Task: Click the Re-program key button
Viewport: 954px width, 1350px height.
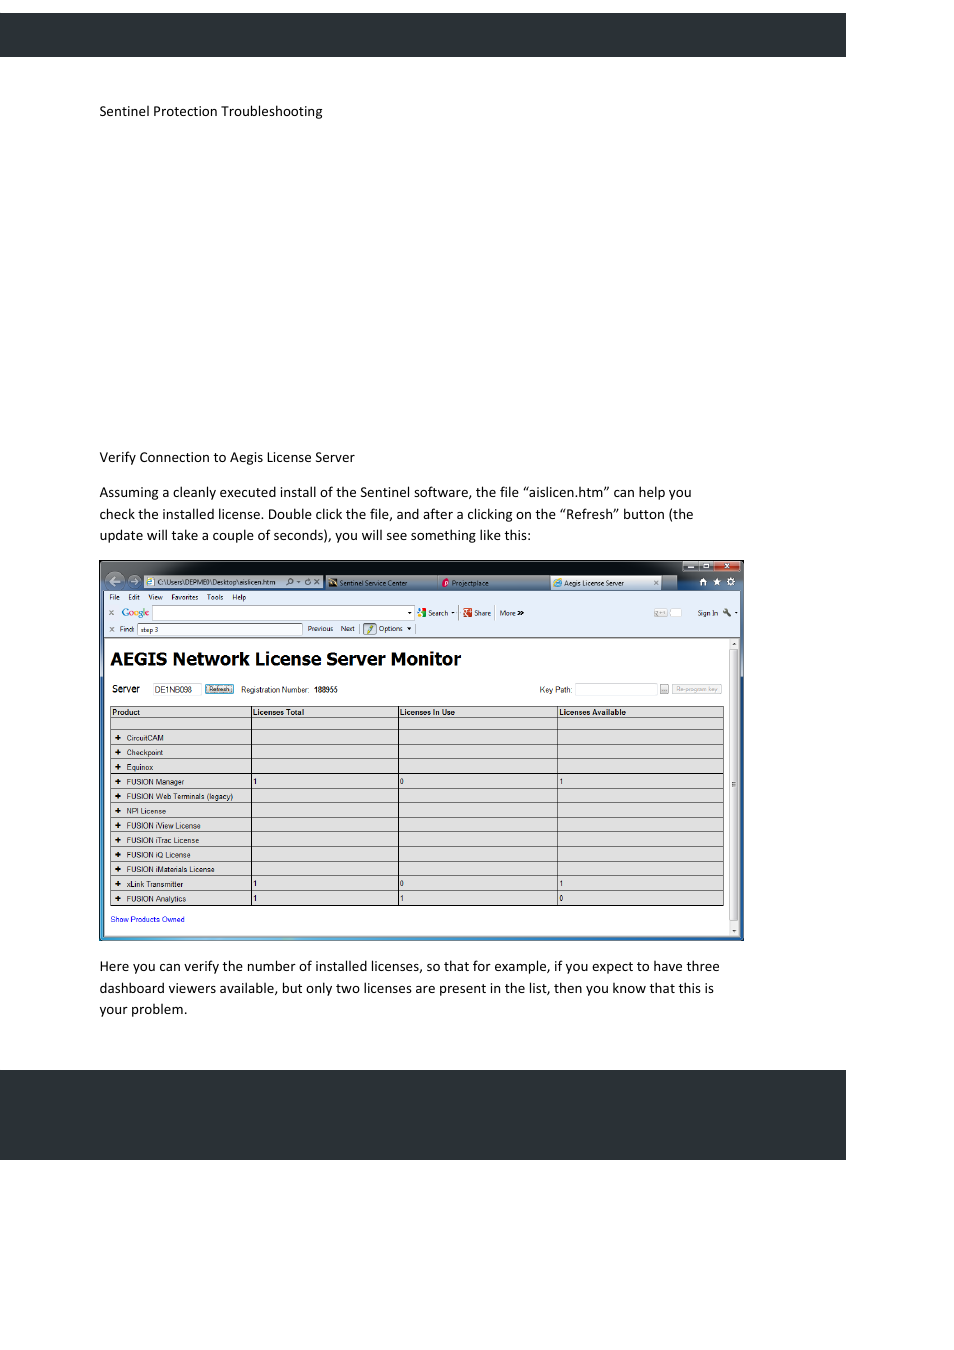Action: (697, 689)
